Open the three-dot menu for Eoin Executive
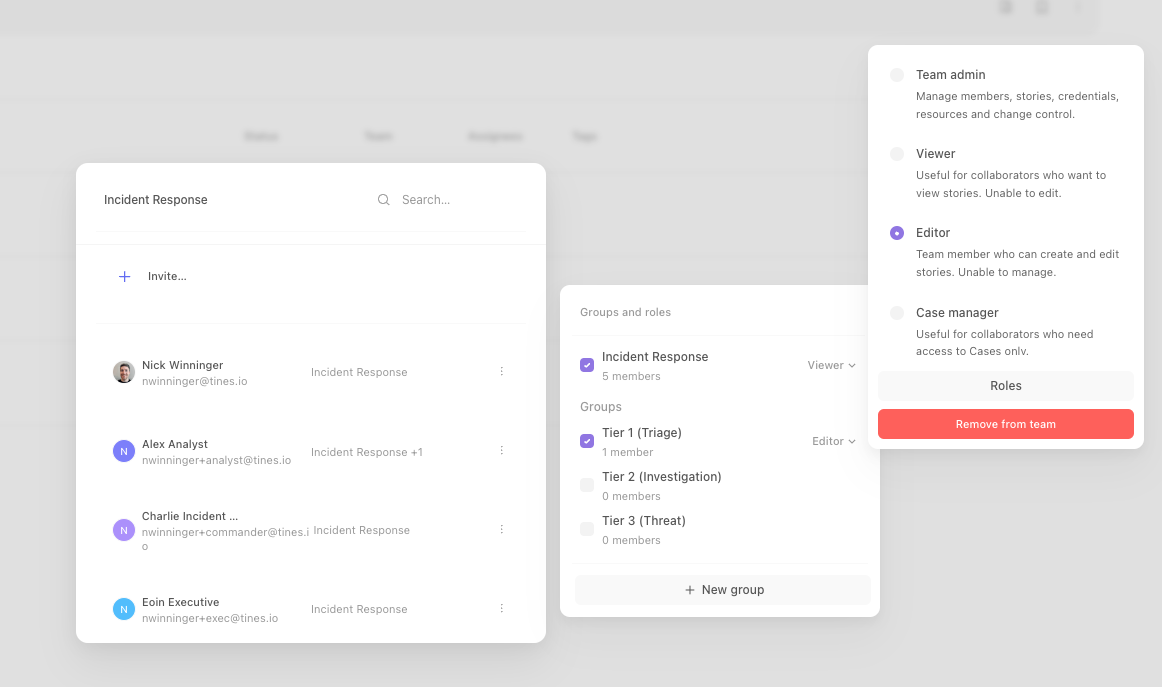1162x687 pixels. pyautogui.click(x=502, y=608)
